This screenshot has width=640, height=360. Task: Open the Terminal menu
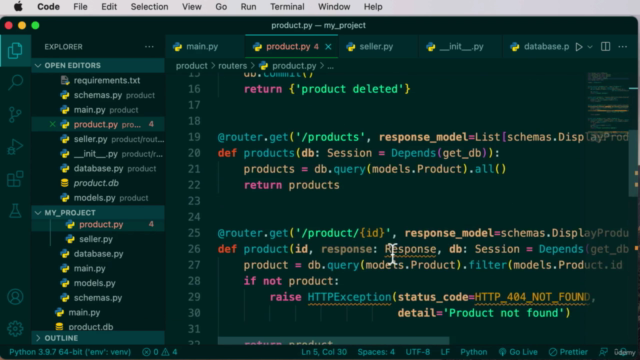tap(287, 7)
